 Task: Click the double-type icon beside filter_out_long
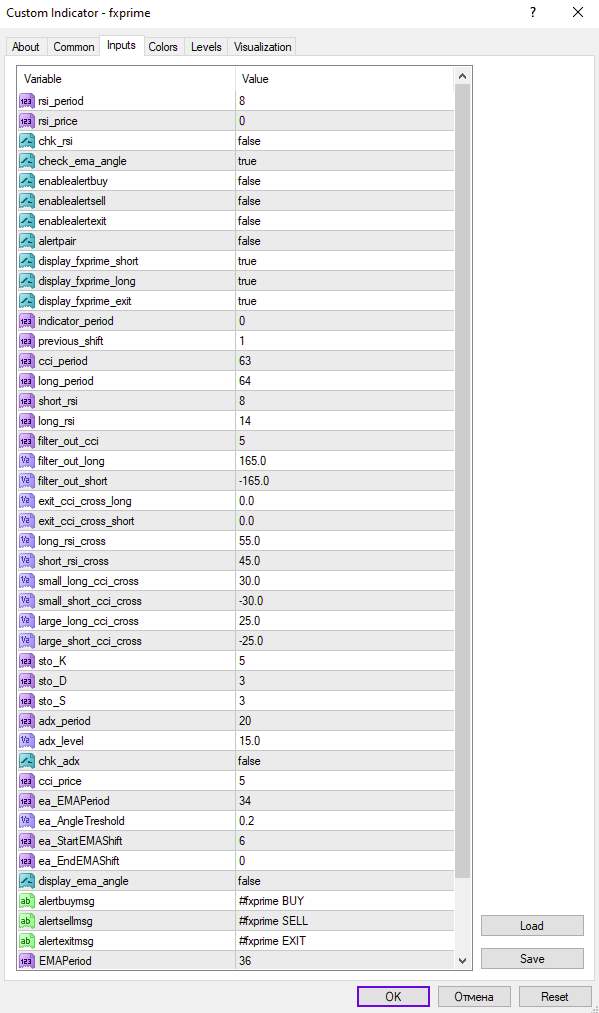pos(26,461)
